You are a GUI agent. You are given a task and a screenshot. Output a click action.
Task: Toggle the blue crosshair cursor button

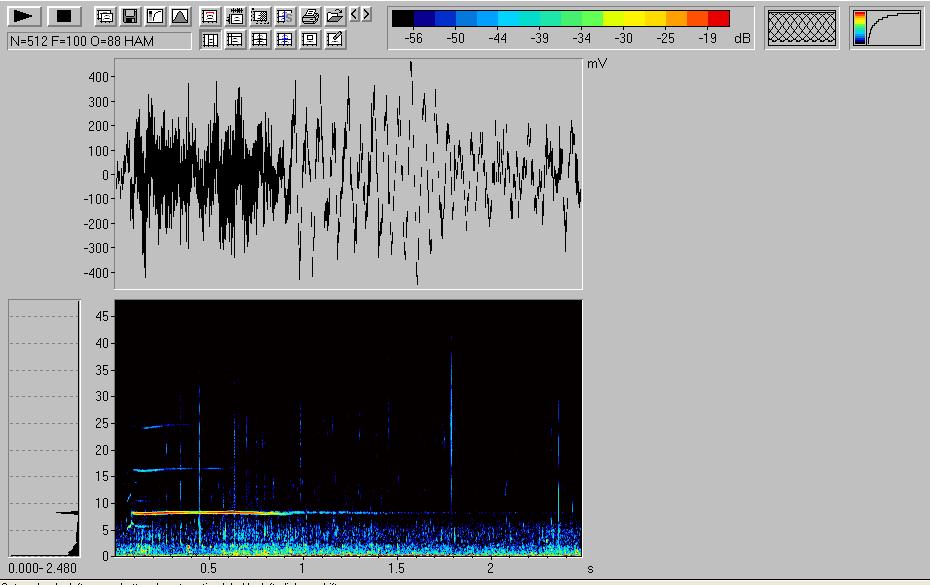[x=285, y=40]
